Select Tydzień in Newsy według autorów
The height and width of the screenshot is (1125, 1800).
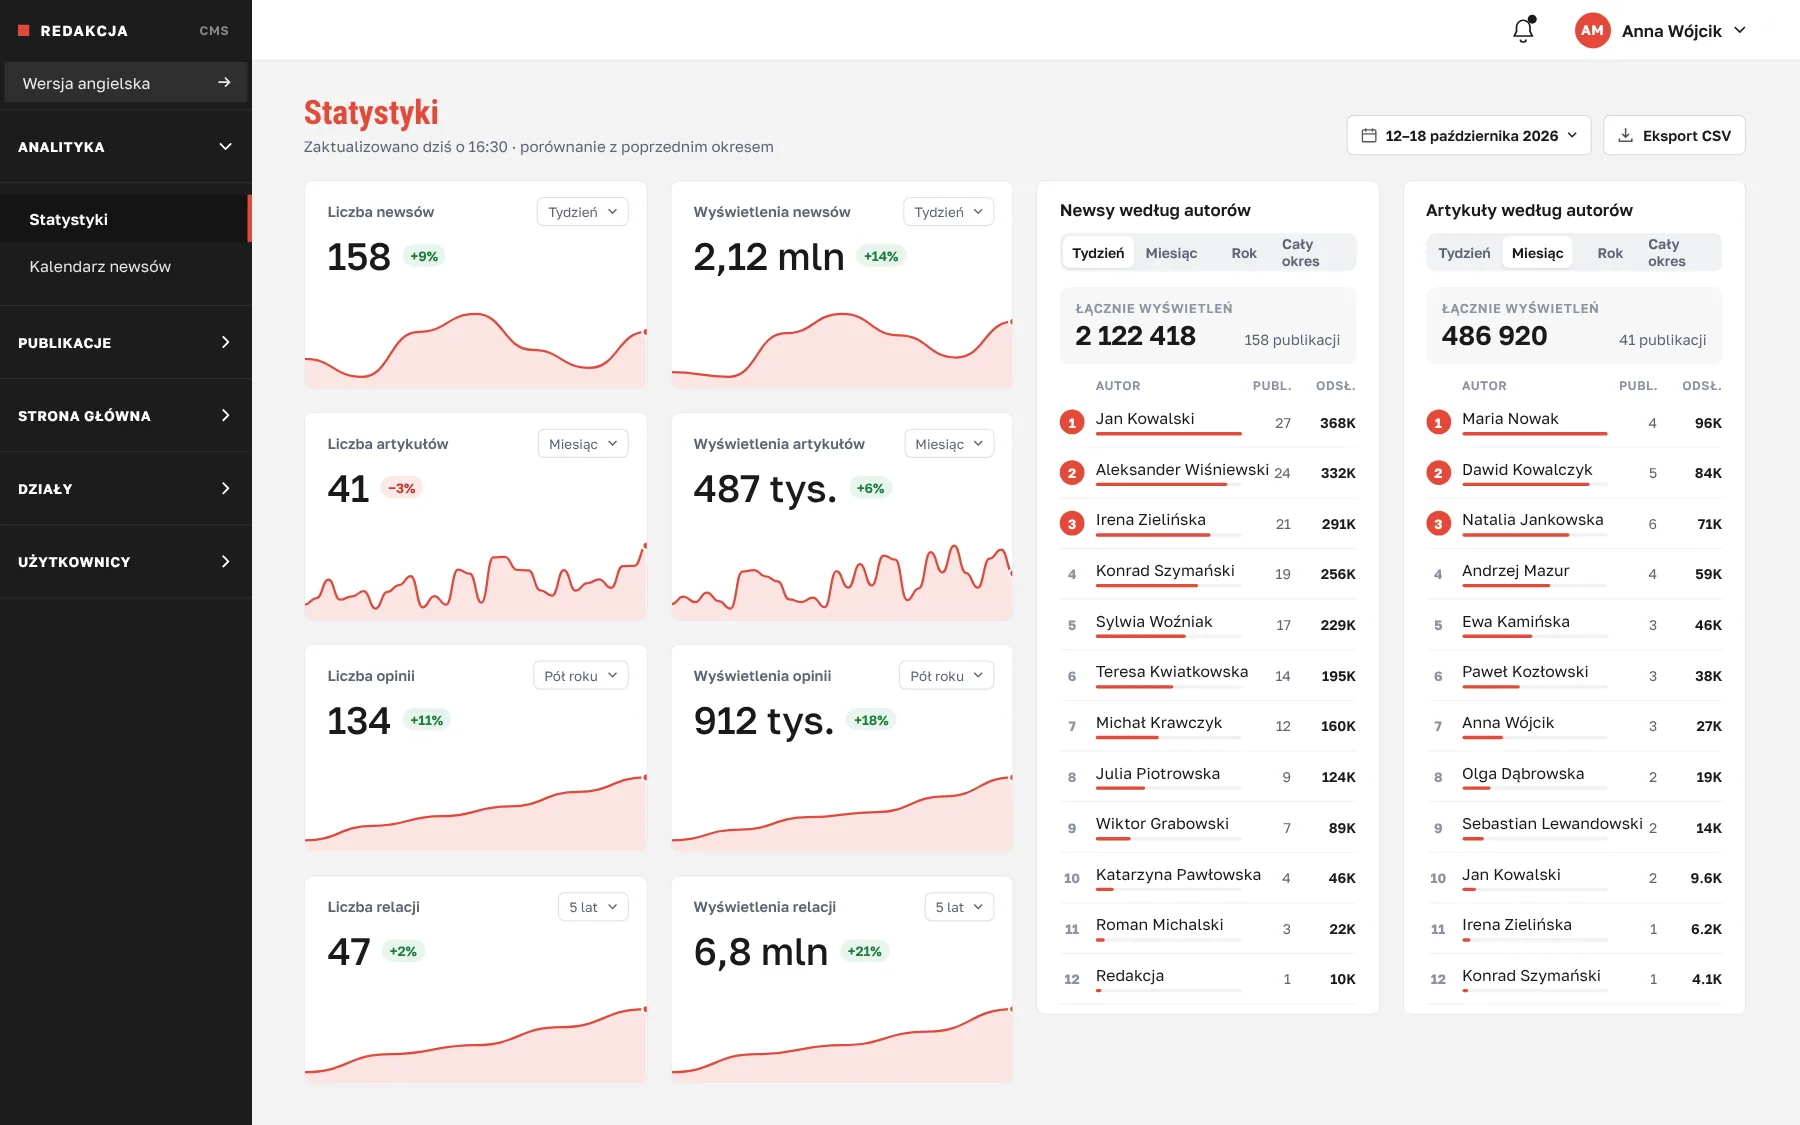1098,253
